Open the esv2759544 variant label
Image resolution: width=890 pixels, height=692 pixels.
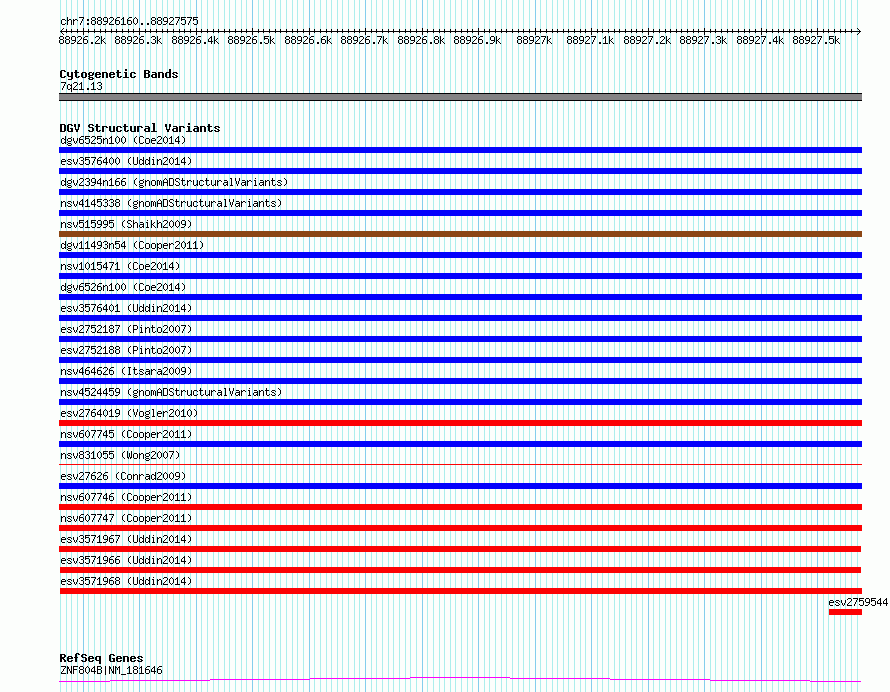[858, 602]
